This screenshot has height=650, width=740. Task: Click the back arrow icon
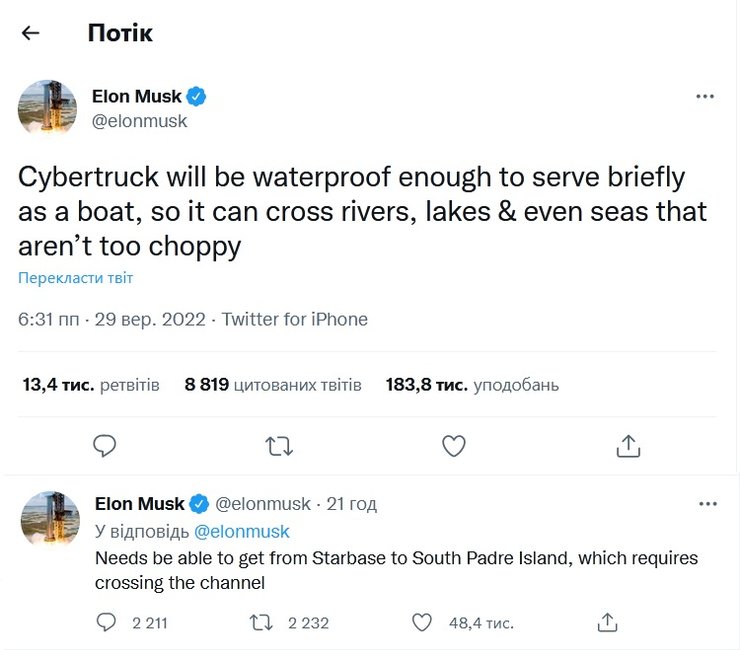tap(31, 33)
